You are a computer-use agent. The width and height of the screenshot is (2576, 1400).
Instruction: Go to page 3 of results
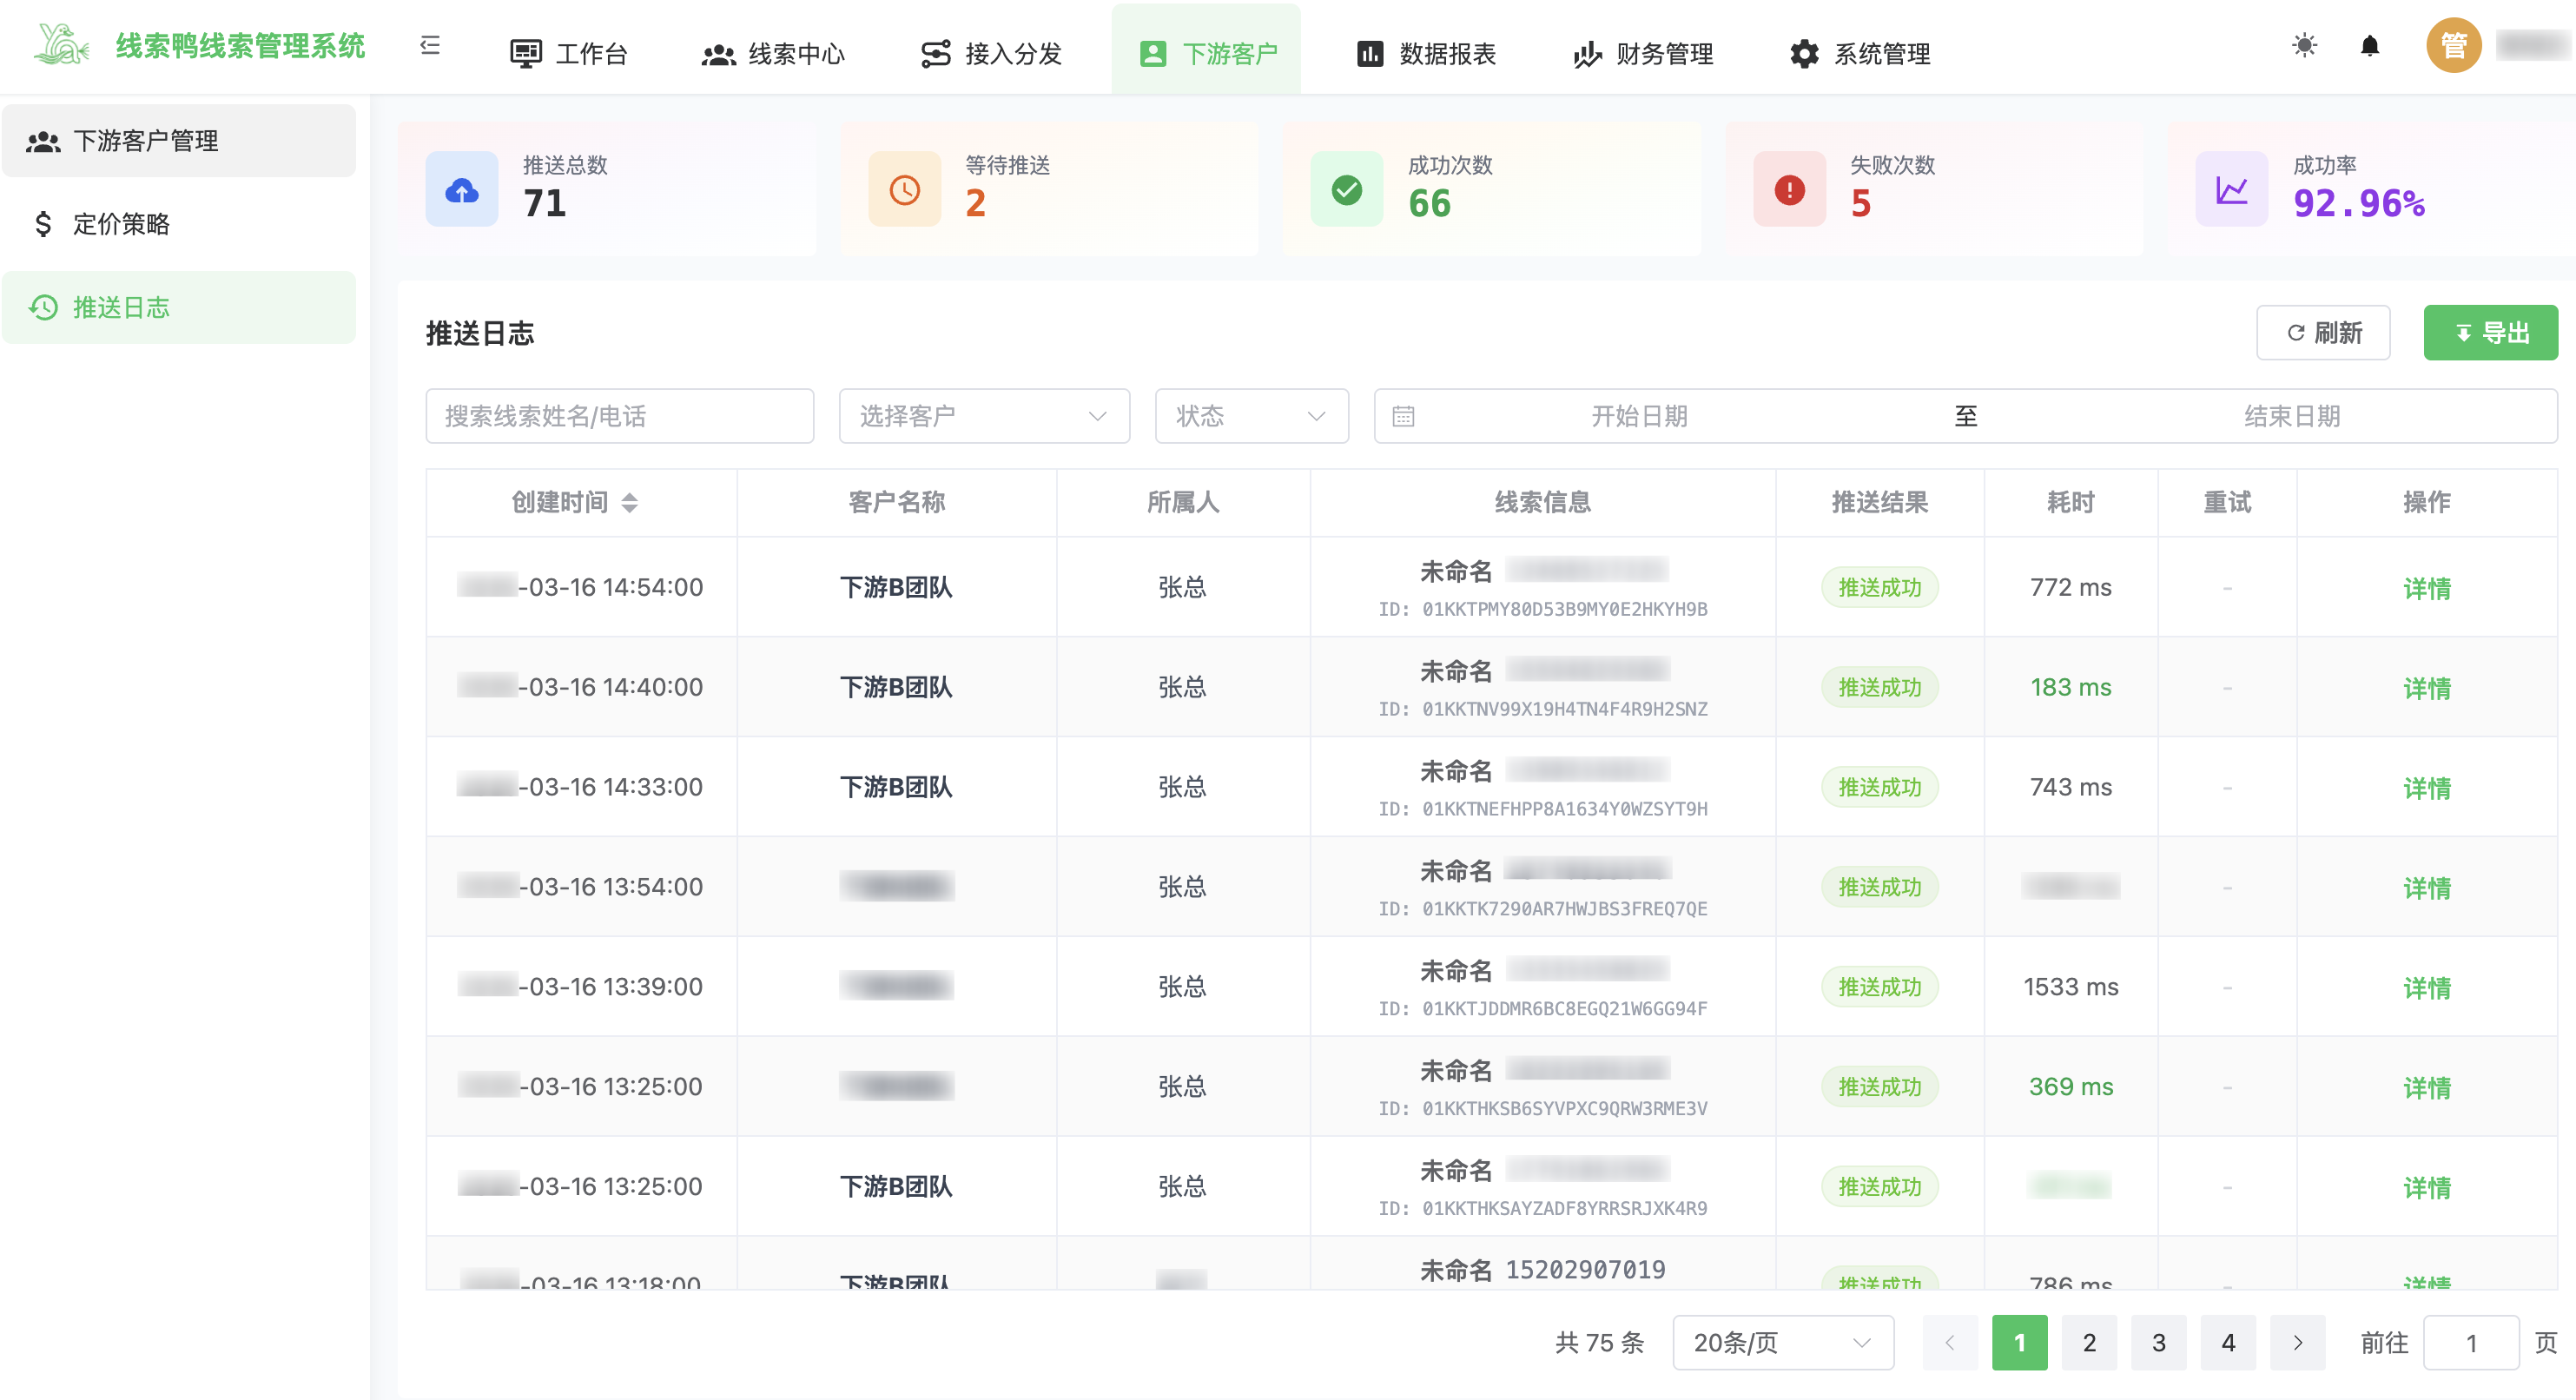tap(2158, 1343)
